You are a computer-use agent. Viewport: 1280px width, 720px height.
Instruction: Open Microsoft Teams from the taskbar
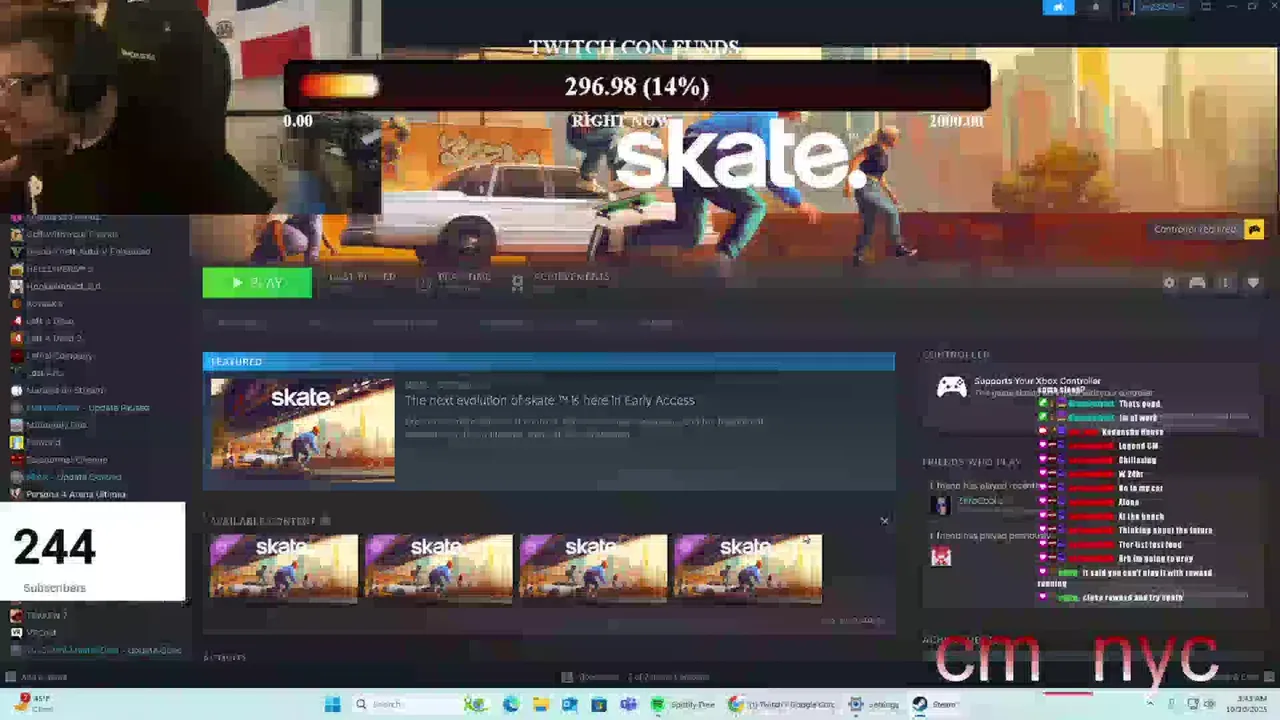(628, 704)
